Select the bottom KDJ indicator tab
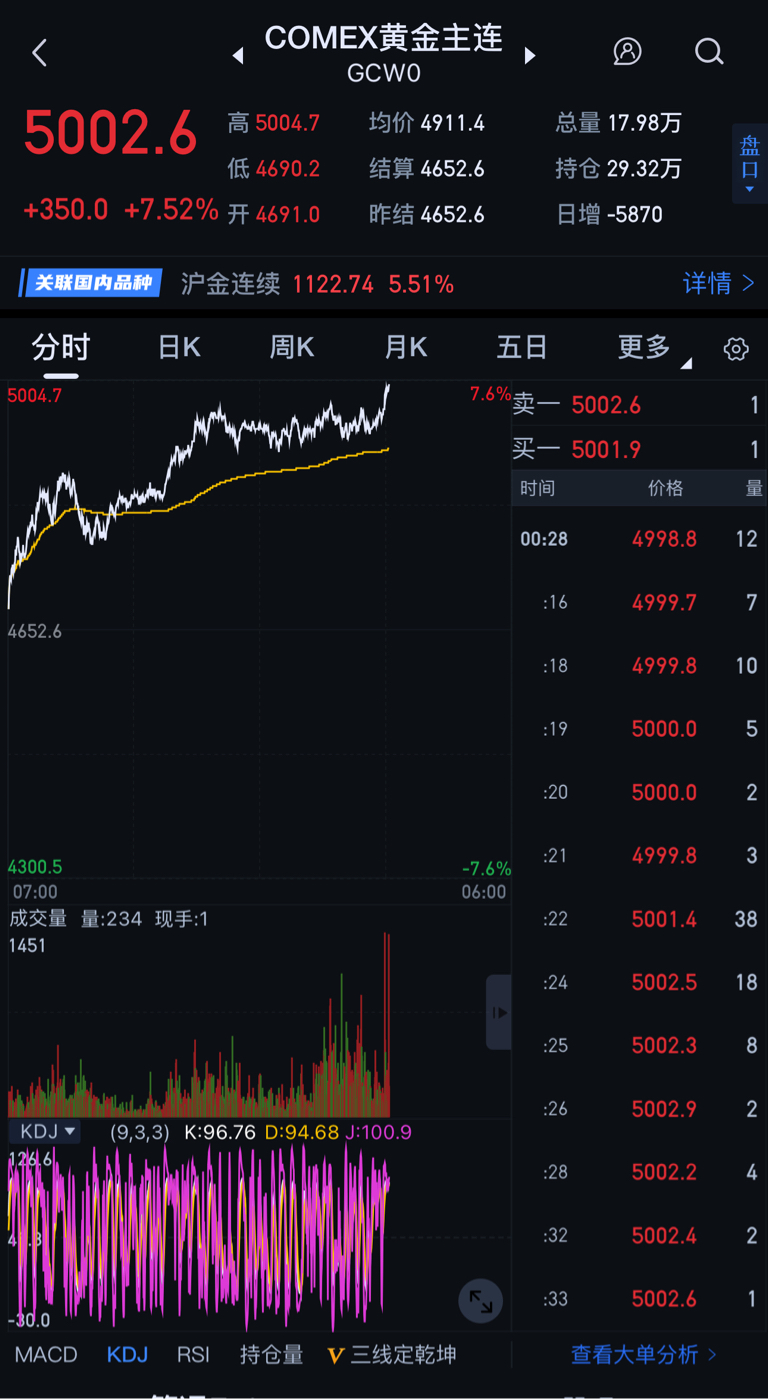768x1399 pixels. (127, 1355)
